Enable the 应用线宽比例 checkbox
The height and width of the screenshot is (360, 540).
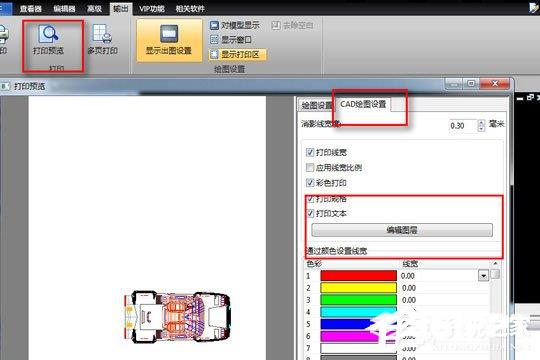310,167
